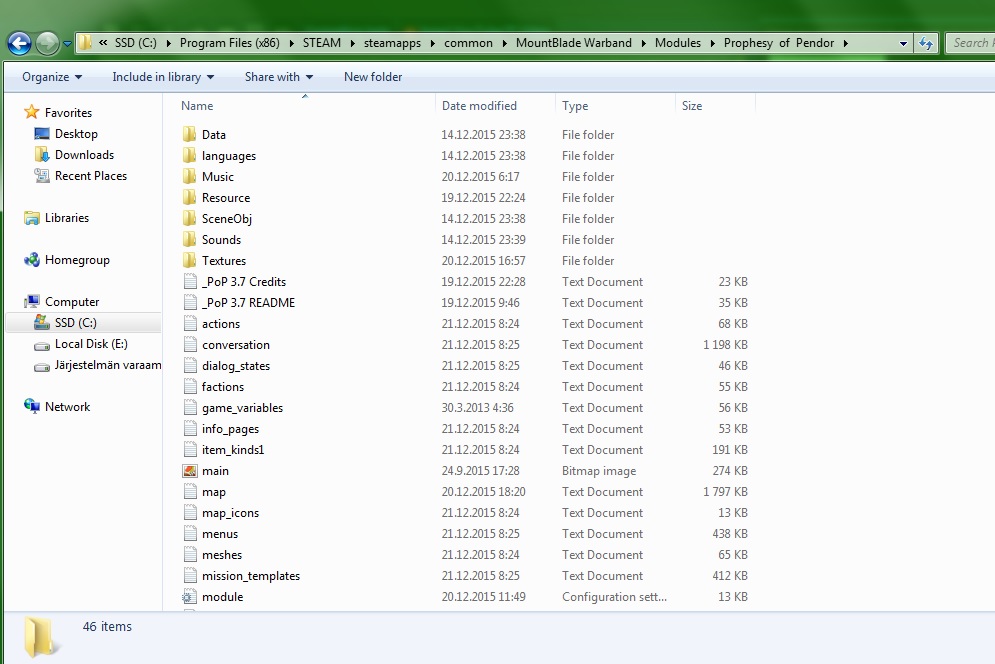Select the module configuration settings icon

click(188, 597)
